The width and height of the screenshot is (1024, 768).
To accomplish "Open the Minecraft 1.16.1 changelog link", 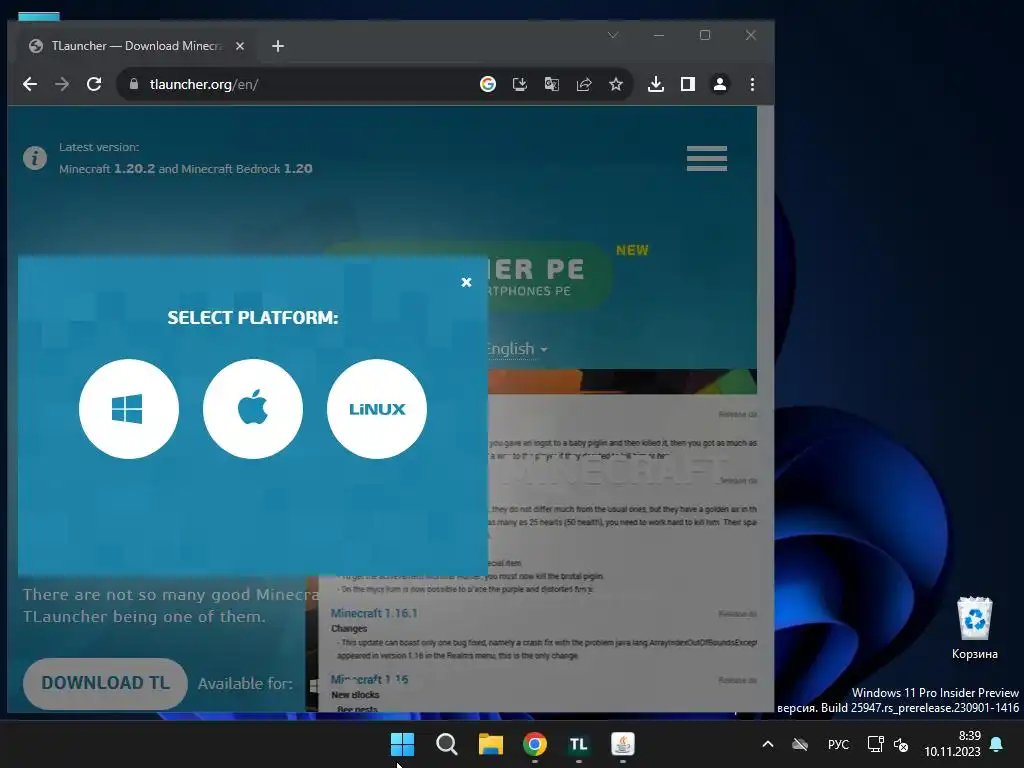I will (x=374, y=613).
